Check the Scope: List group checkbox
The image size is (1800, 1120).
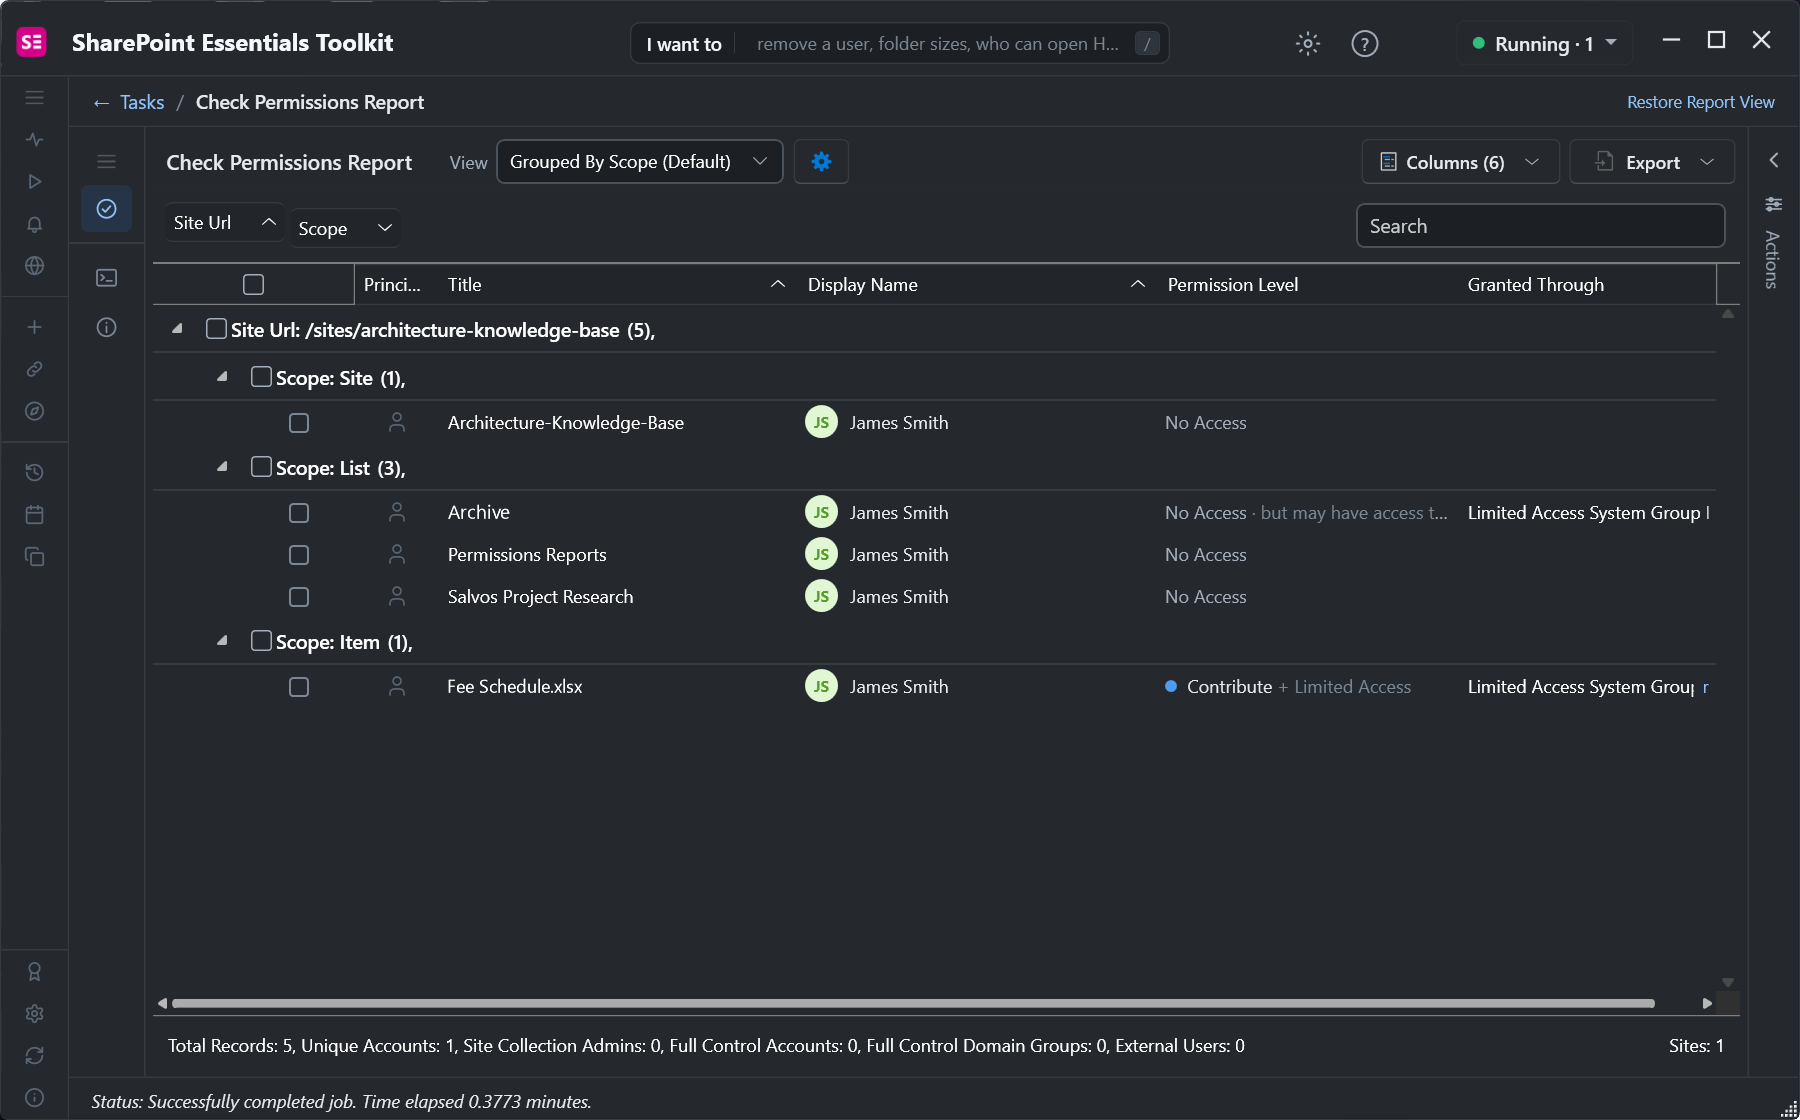[261, 467]
